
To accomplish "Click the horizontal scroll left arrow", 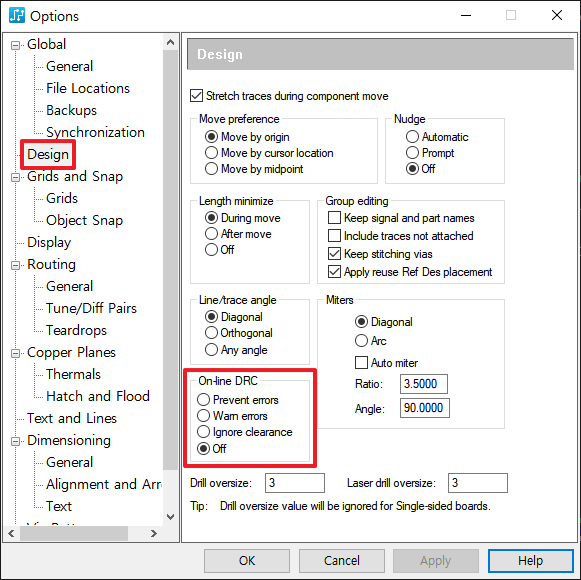I will 11,533.
